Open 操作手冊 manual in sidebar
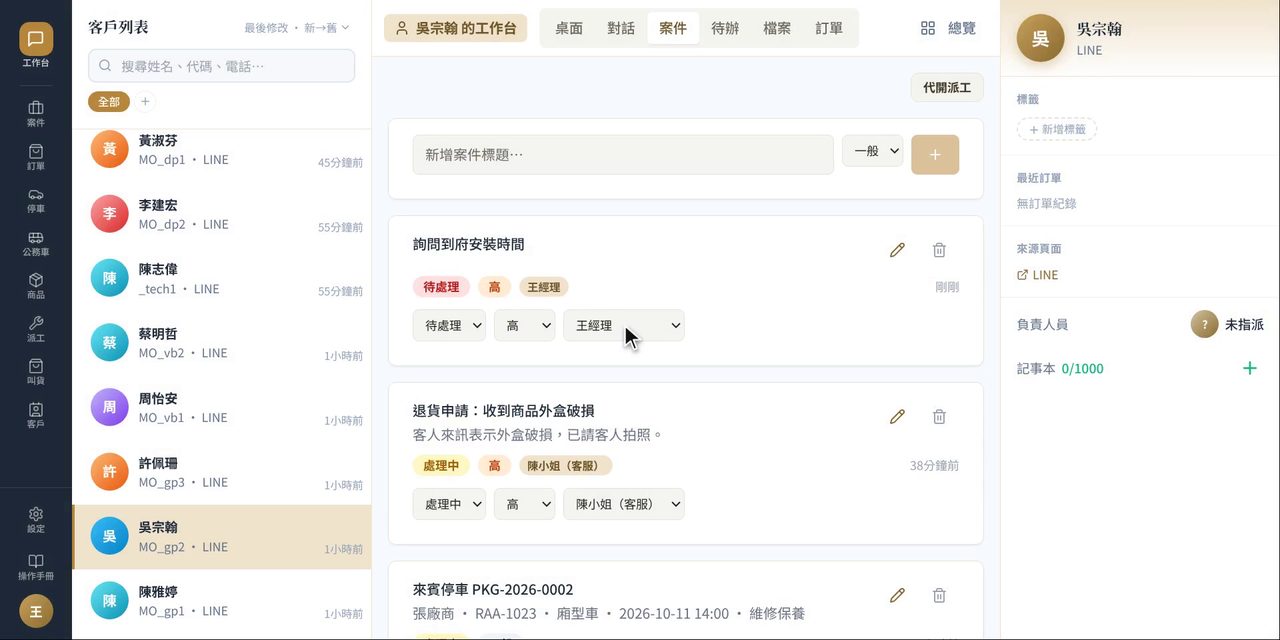Image resolution: width=1280 pixels, height=640 pixels. click(x=36, y=567)
